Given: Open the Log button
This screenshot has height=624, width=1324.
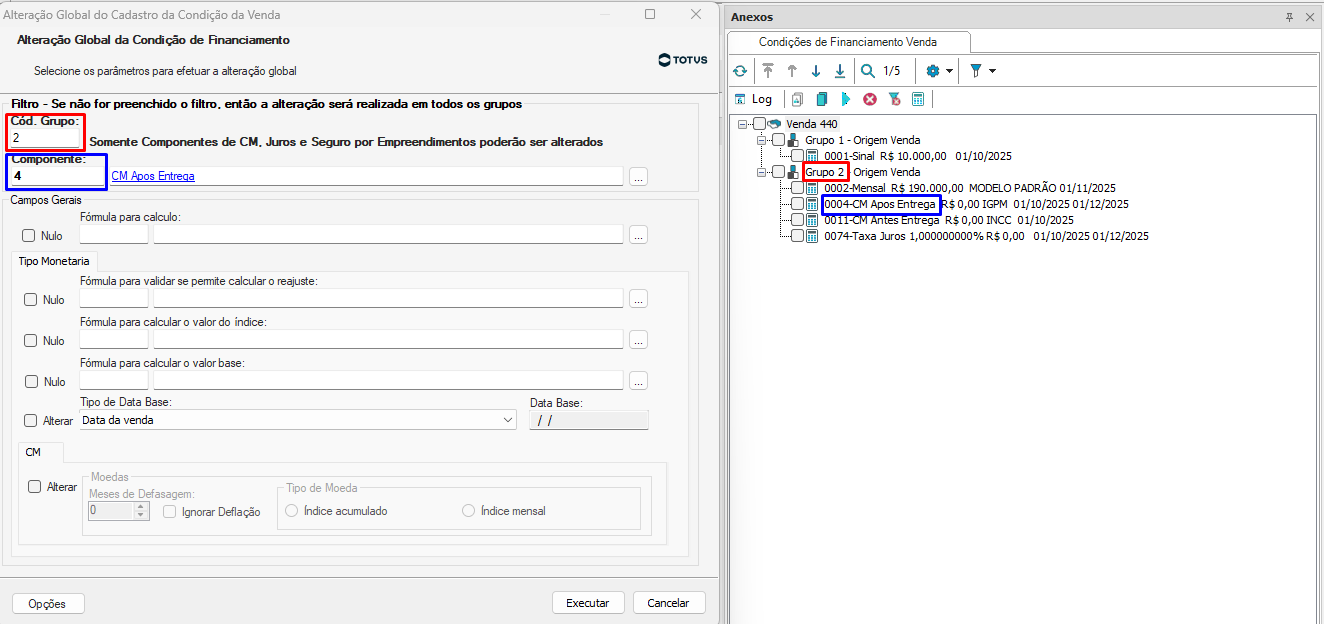Looking at the screenshot, I should tap(753, 99).
